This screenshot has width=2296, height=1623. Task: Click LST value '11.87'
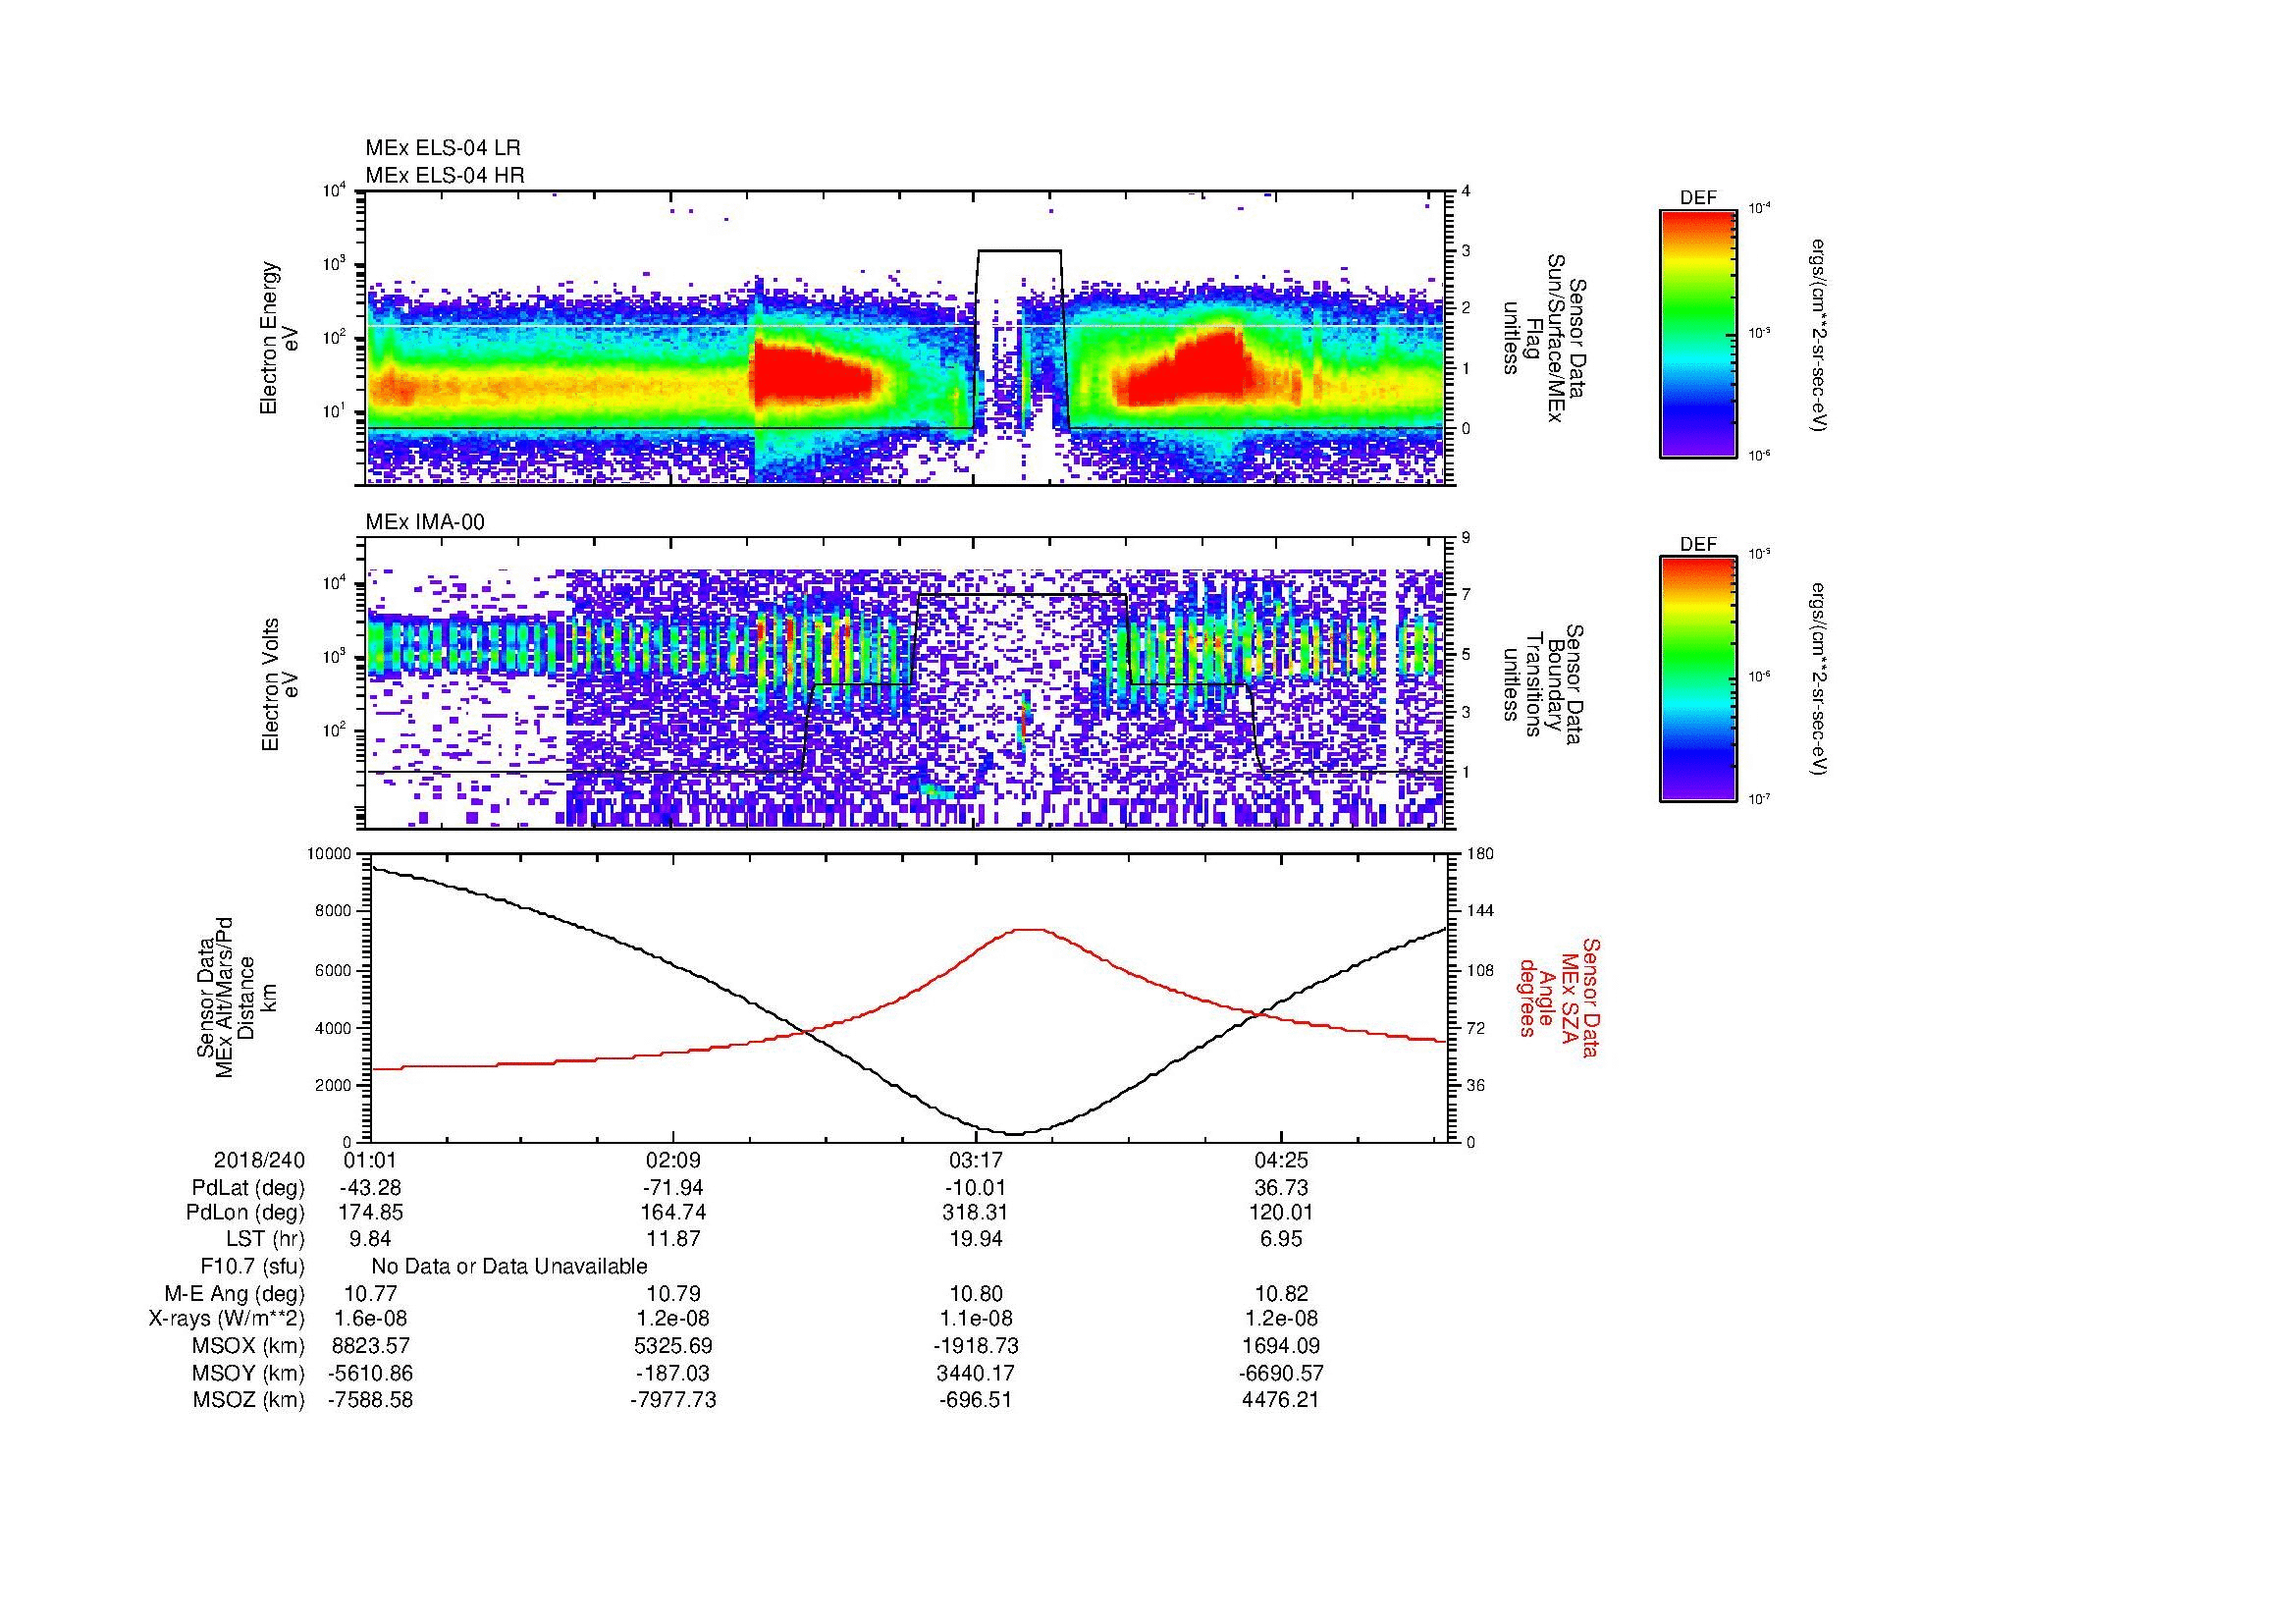tap(673, 1239)
